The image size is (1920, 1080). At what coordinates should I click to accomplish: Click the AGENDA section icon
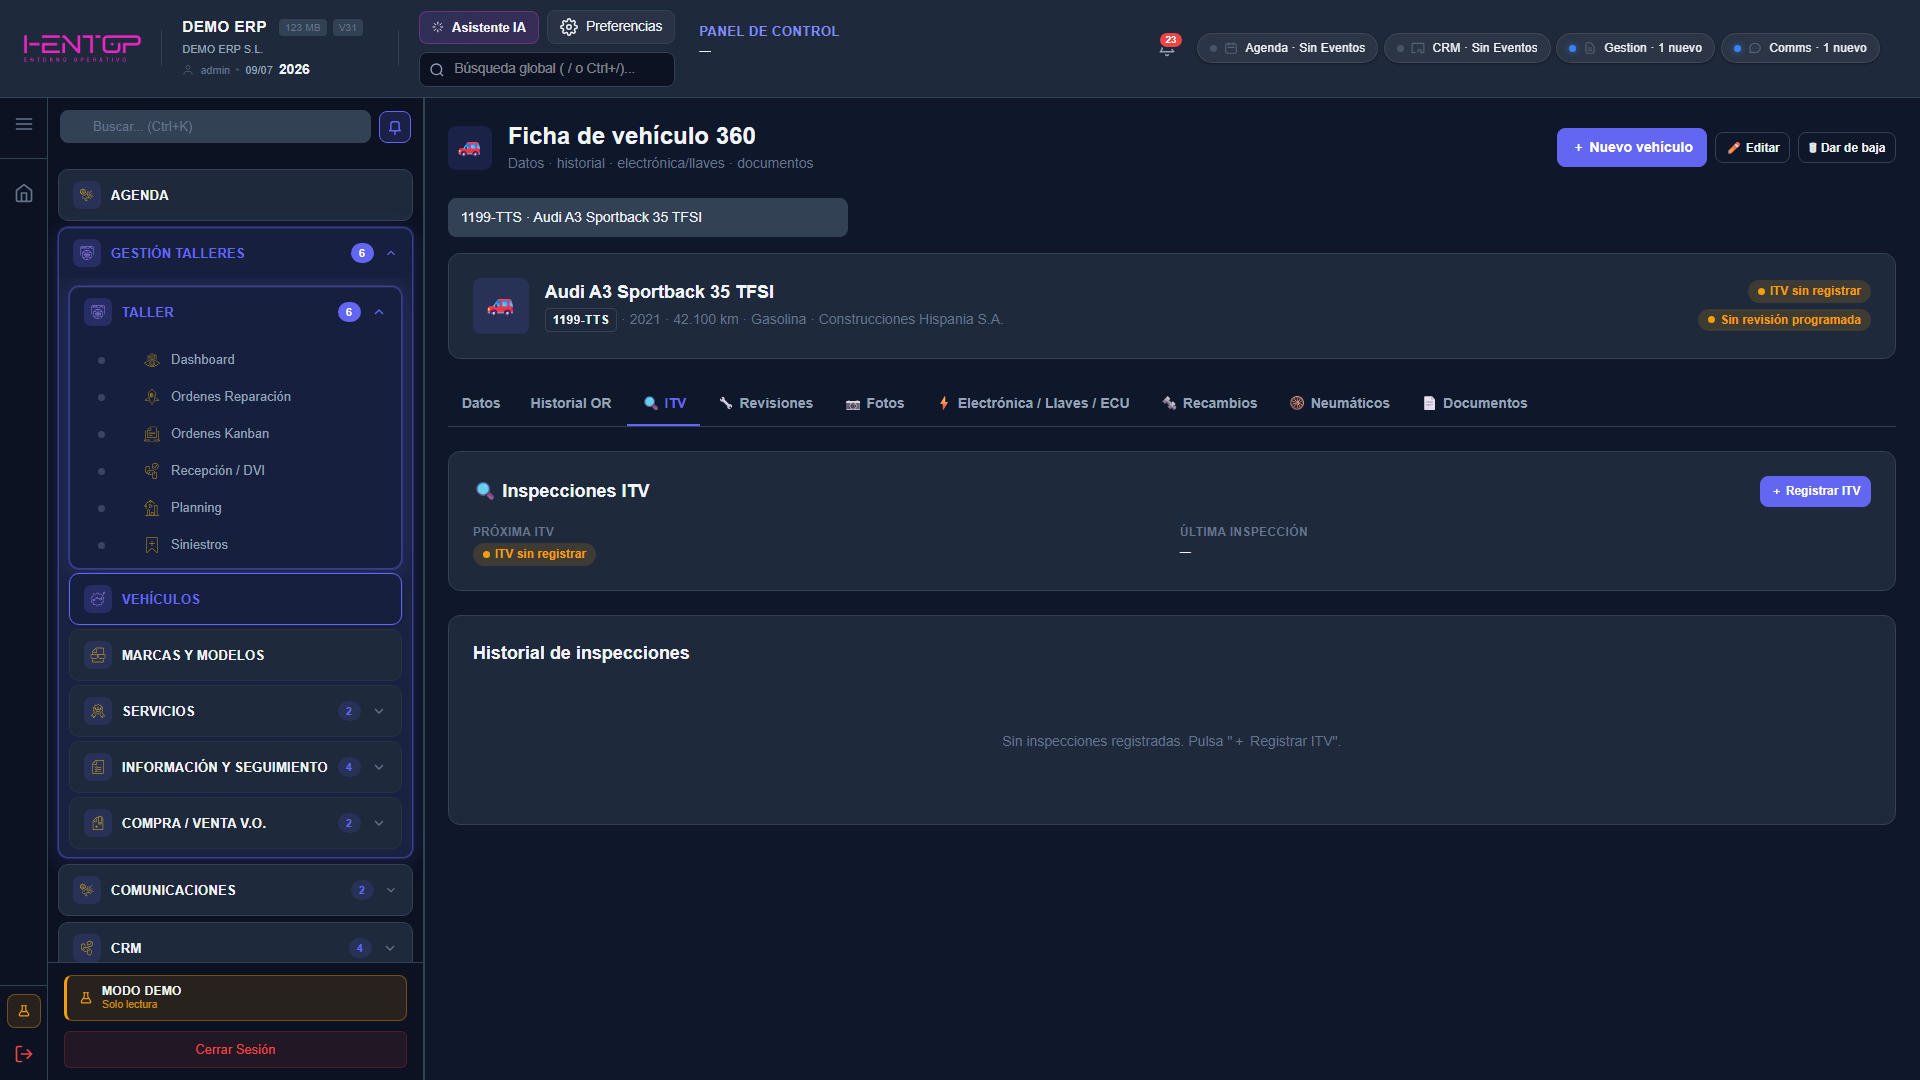click(87, 195)
